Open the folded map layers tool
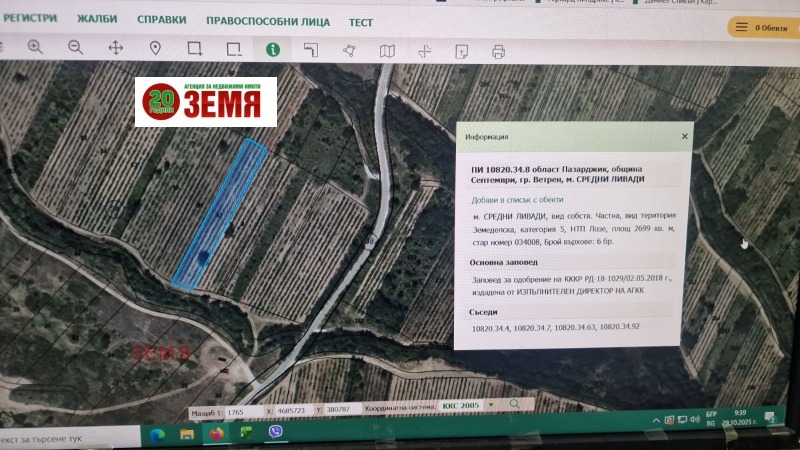This screenshot has width=800, height=450. click(387, 51)
